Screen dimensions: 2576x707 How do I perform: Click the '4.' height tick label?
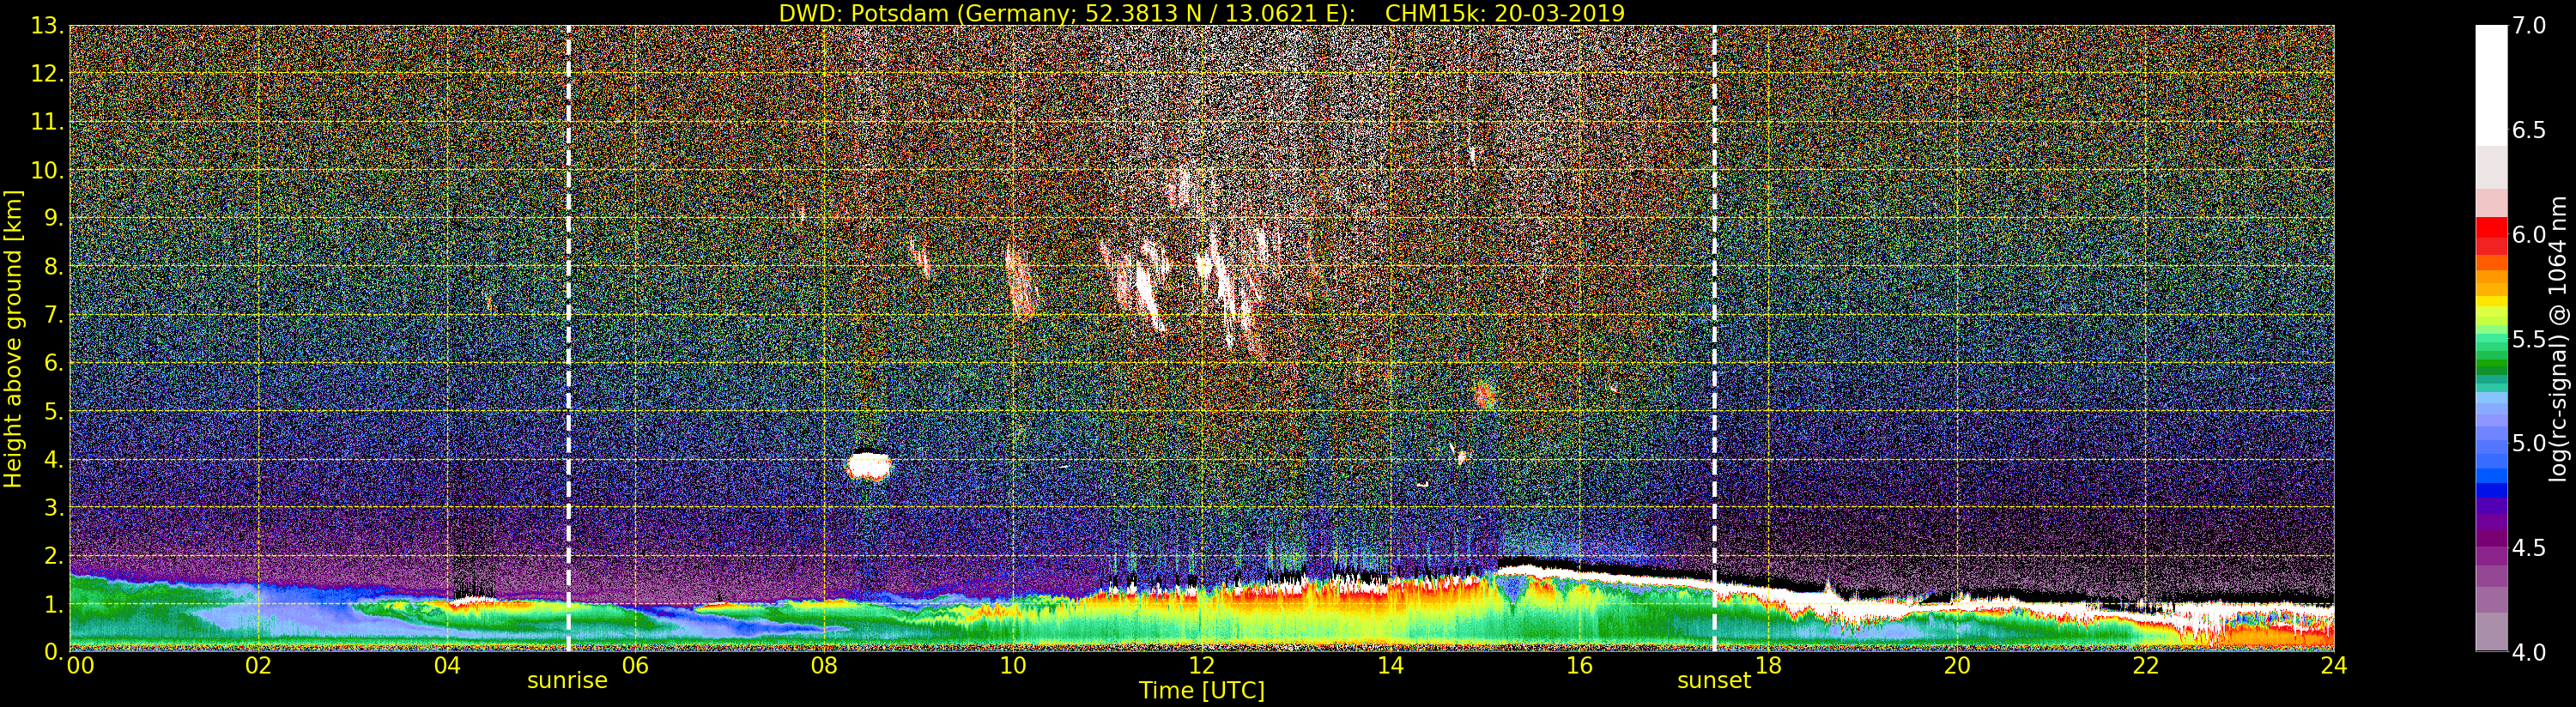coord(54,459)
